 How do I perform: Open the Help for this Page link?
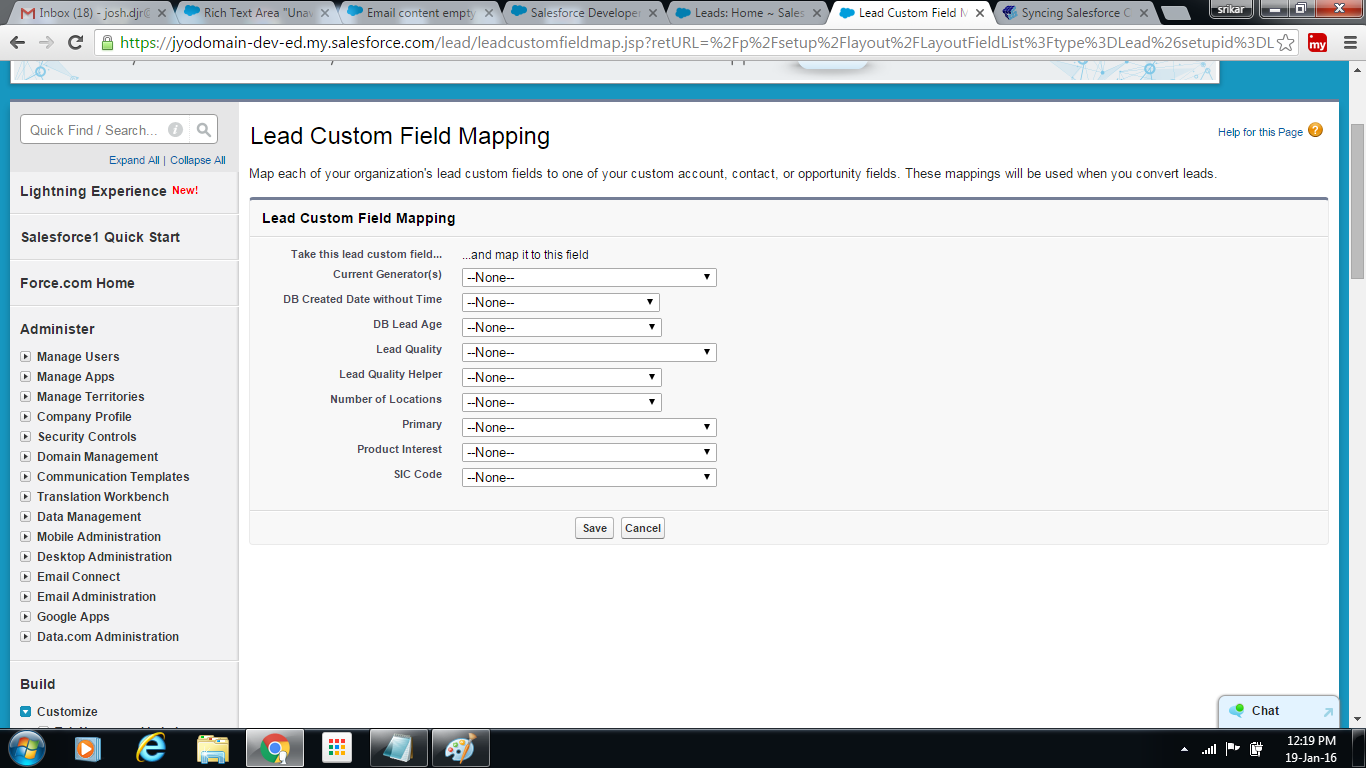[x=1260, y=132]
